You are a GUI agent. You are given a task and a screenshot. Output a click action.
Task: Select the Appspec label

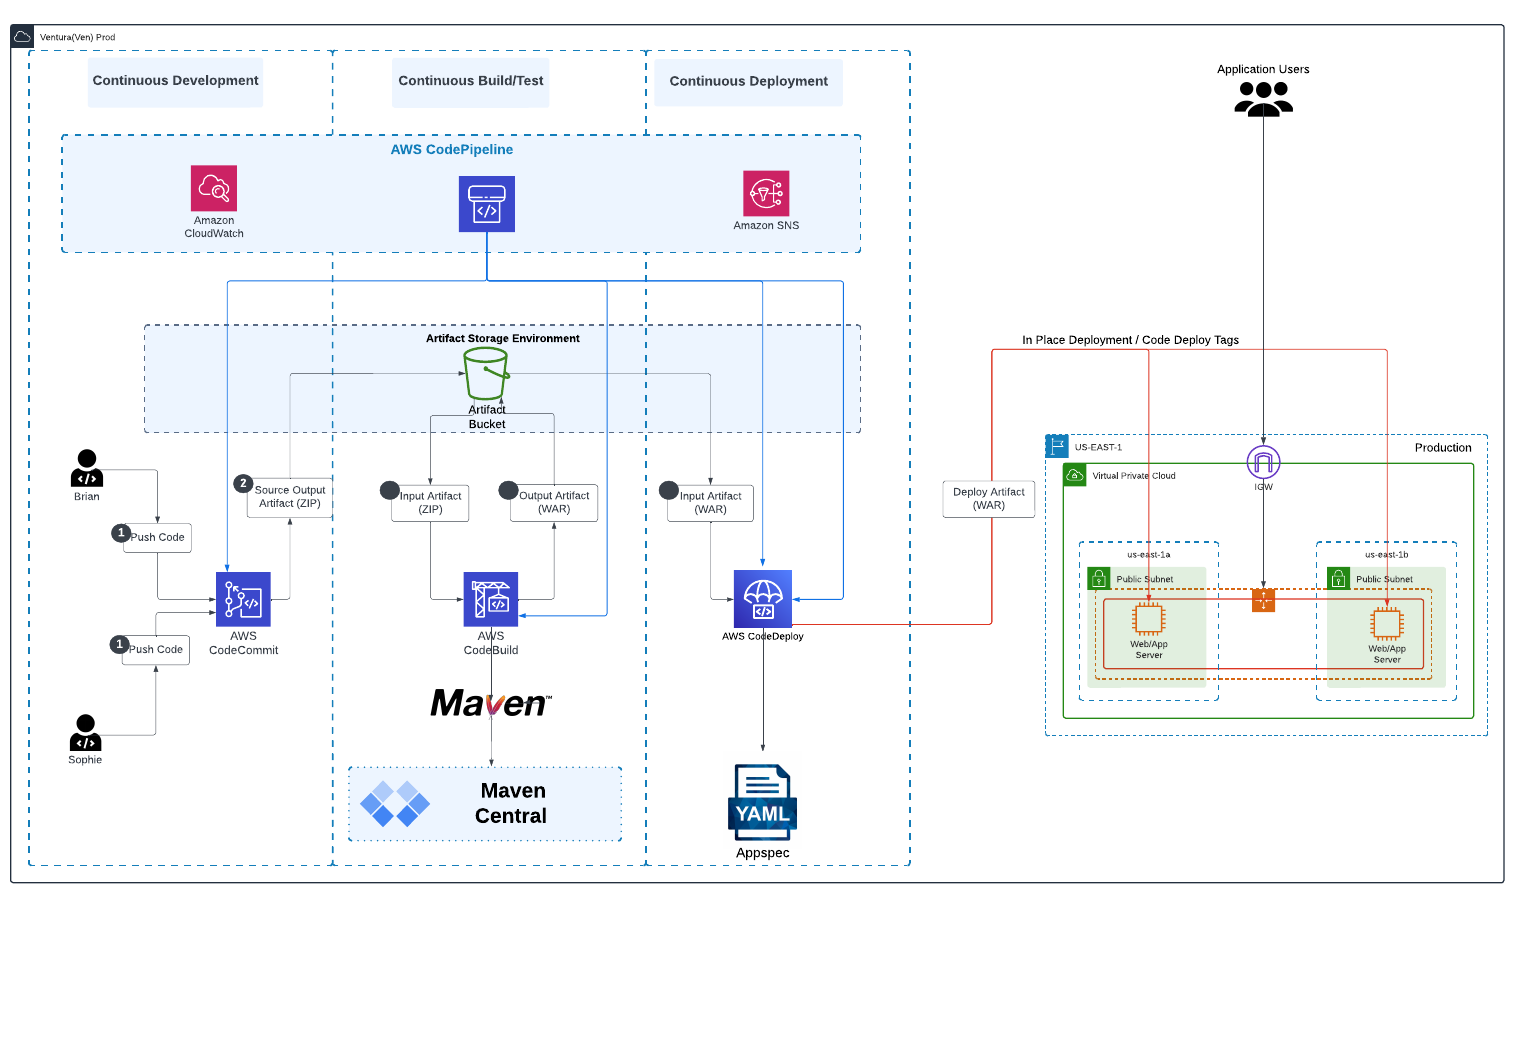tap(763, 853)
